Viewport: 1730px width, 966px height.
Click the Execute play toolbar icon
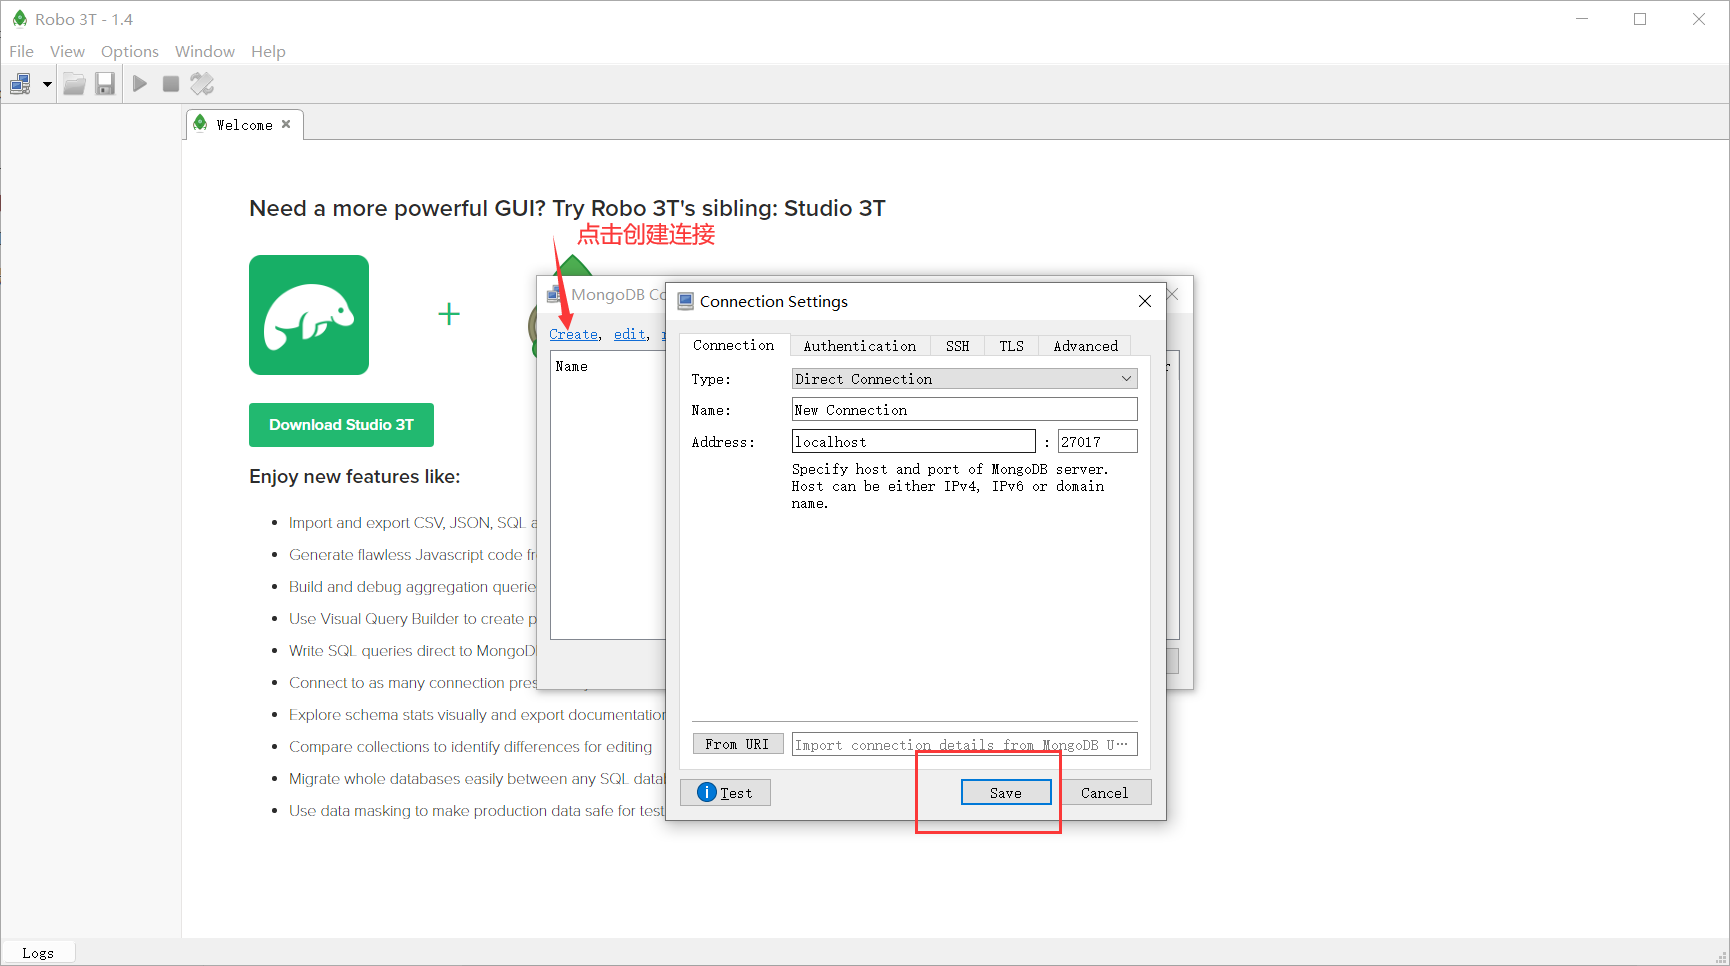pyautogui.click(x=140, y=84)
